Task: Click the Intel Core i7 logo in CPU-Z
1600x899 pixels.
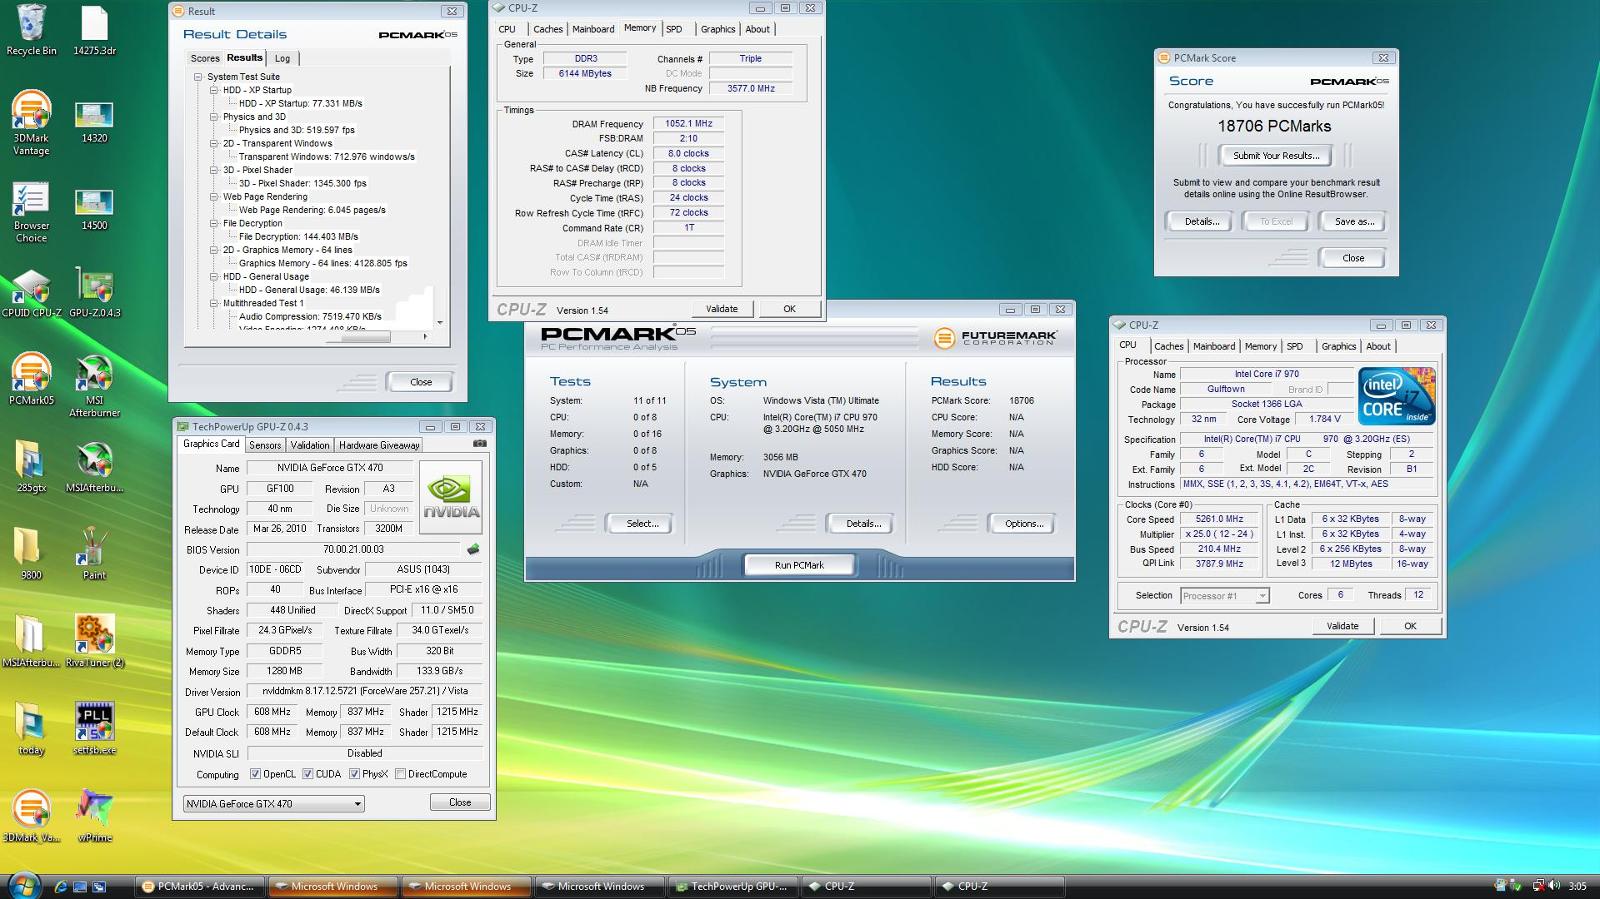Action: (1397, 396)
